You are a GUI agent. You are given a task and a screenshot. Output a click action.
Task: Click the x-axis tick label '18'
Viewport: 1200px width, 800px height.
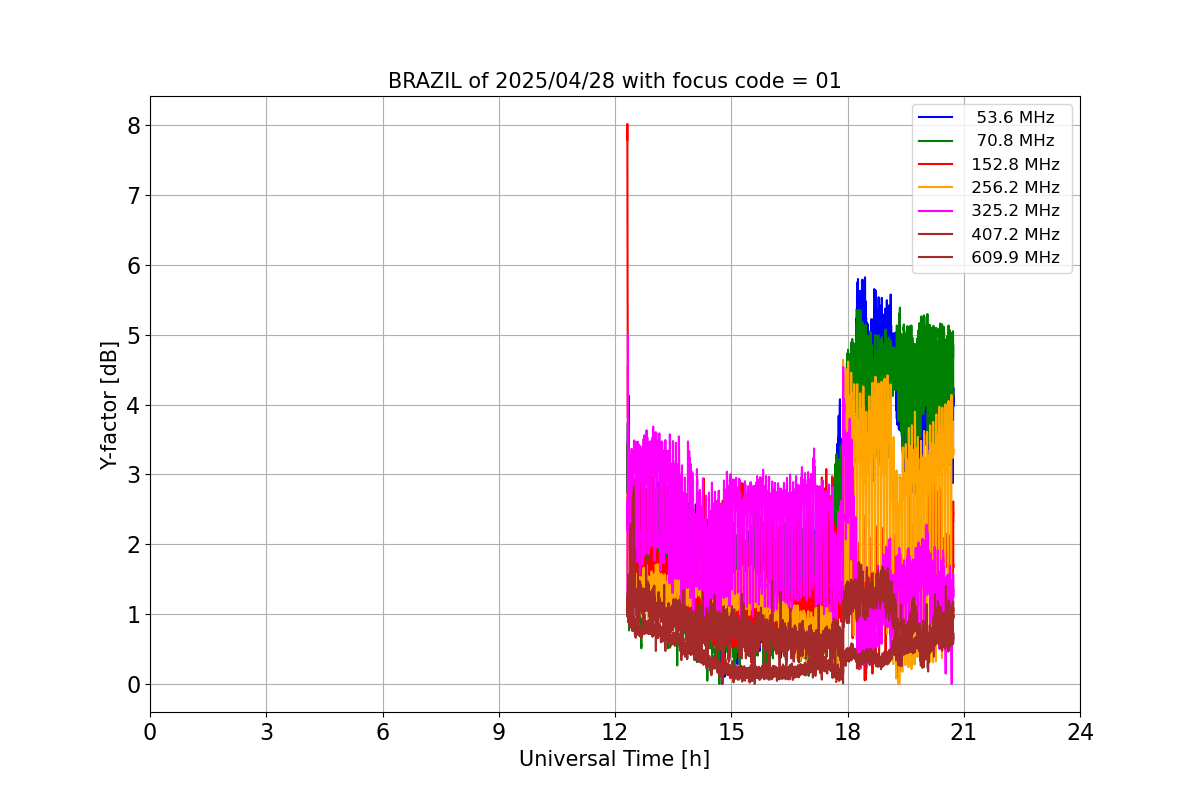[x=848, y=733]
